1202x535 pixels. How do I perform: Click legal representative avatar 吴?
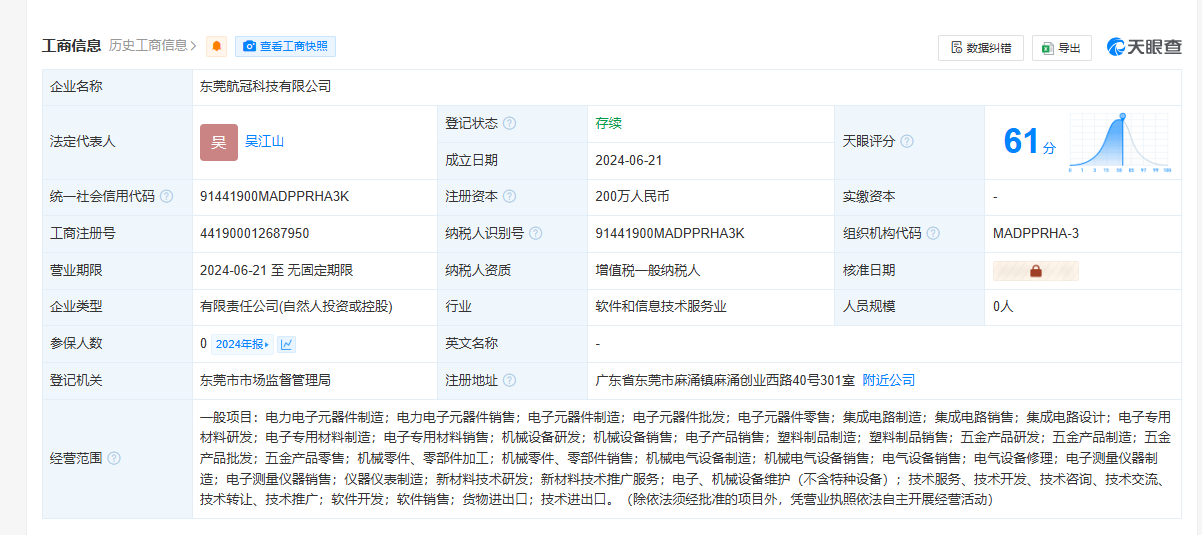[219, 142]
